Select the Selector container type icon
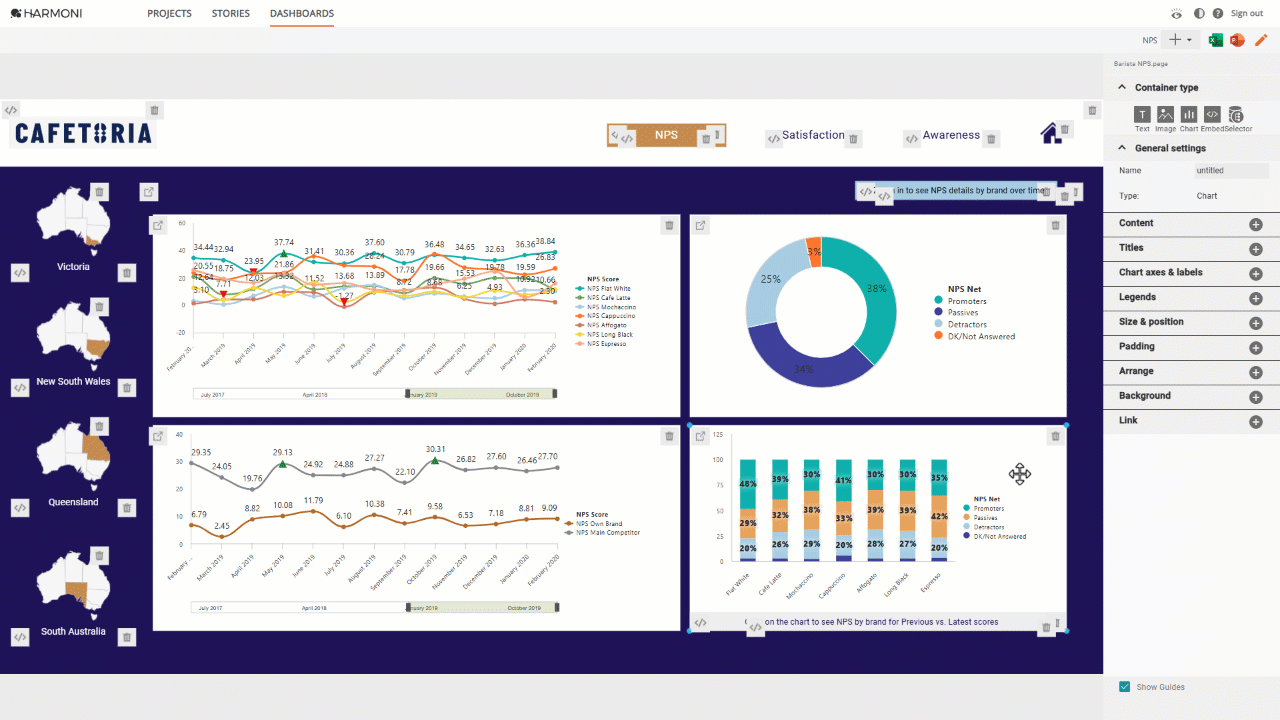 (1236, 114)
